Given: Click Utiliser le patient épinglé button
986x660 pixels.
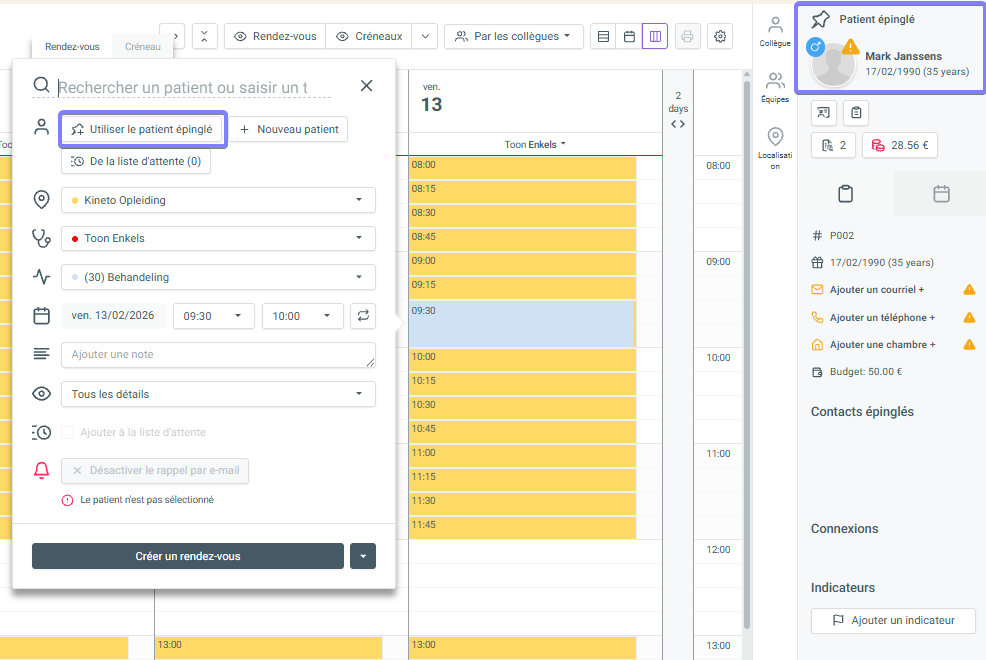Looking at the screenshot, I should (x=142, y=129).
